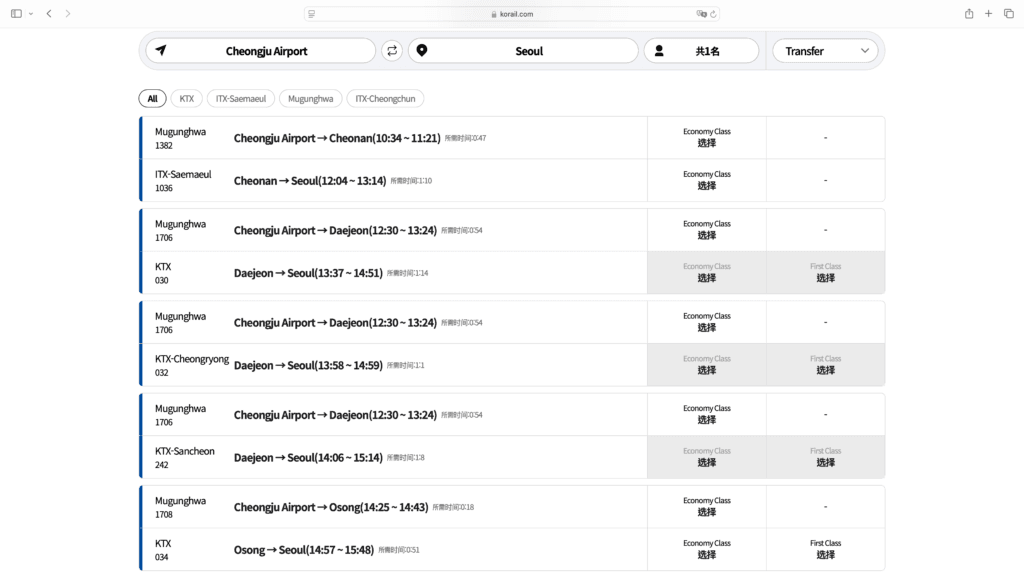Image resolution: width=1024 pixels, height=576 pixels.
Task: Show tab overview icon in Safari
Action: (1009, 14)
